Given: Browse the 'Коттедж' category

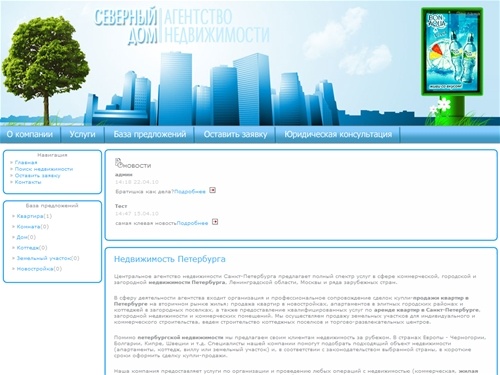Looking at the screenshot, I should click(x=28, y=248).
